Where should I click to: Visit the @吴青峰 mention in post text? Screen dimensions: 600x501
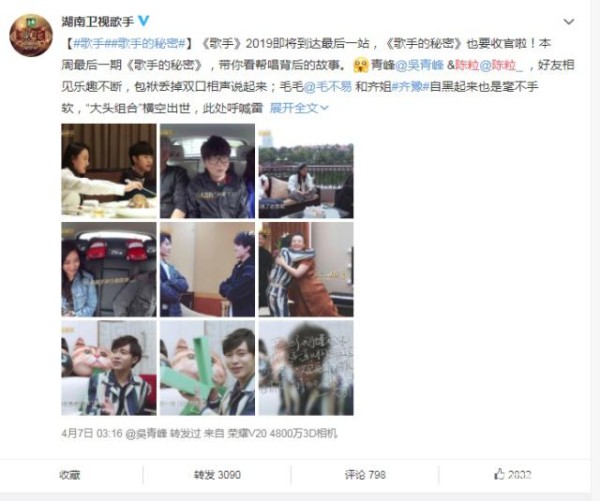tap(419, 65)
